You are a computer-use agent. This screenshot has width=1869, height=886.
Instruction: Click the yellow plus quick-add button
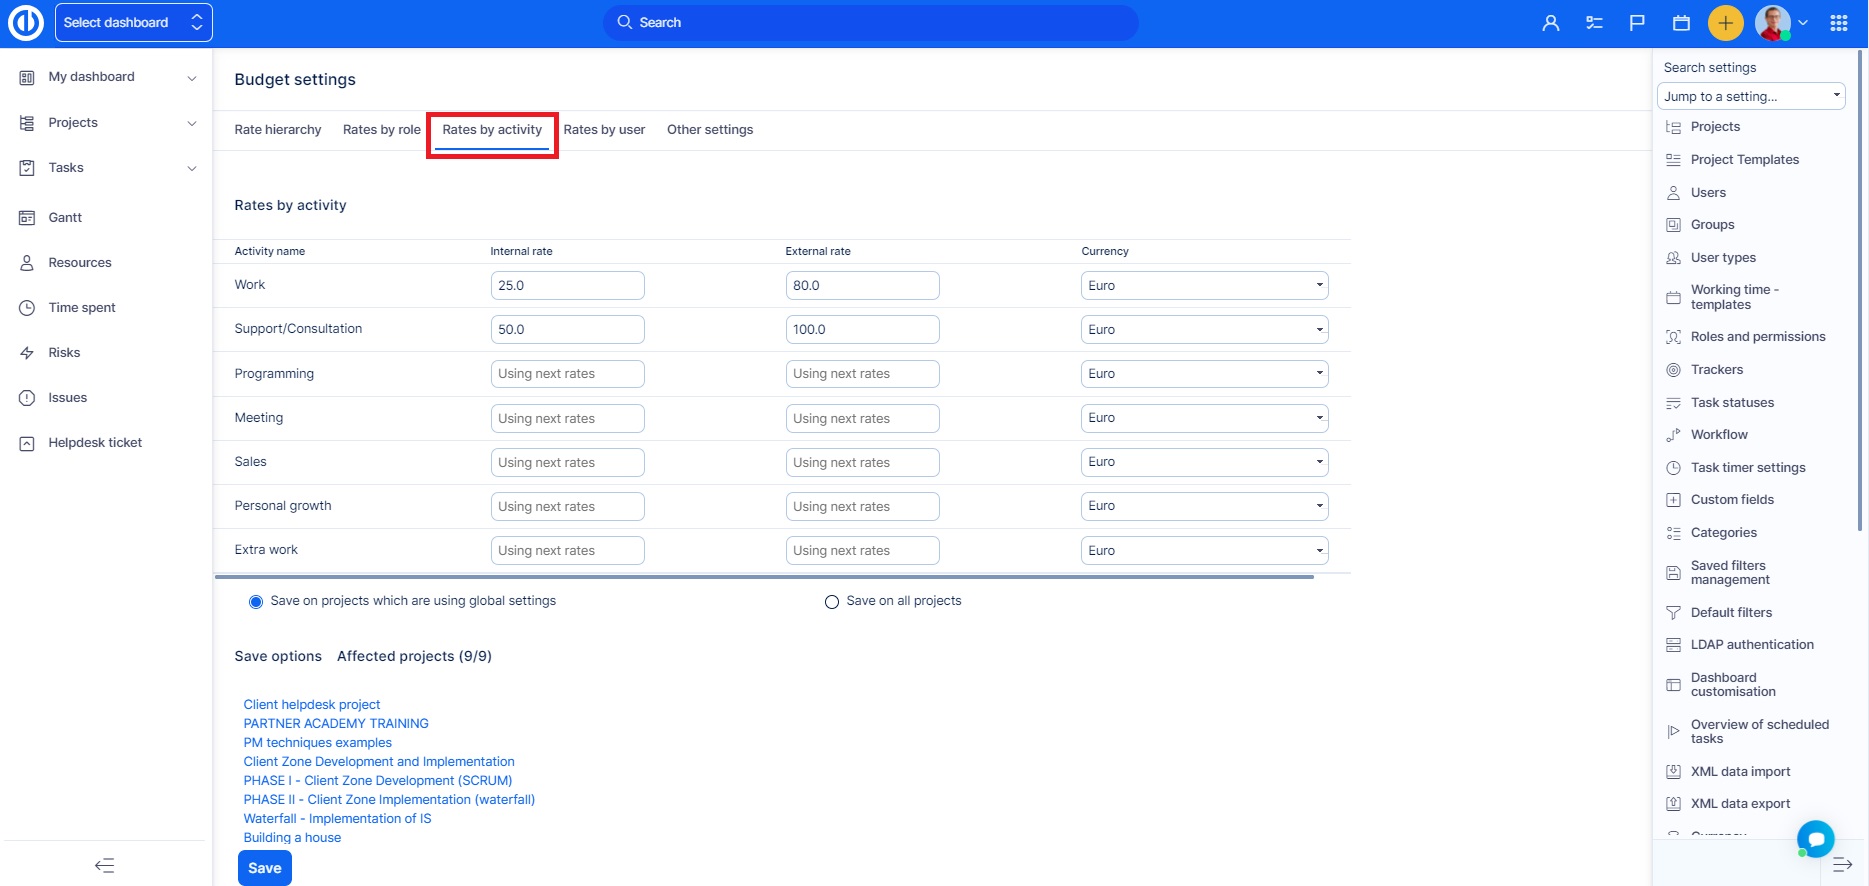click(1725, 23)
